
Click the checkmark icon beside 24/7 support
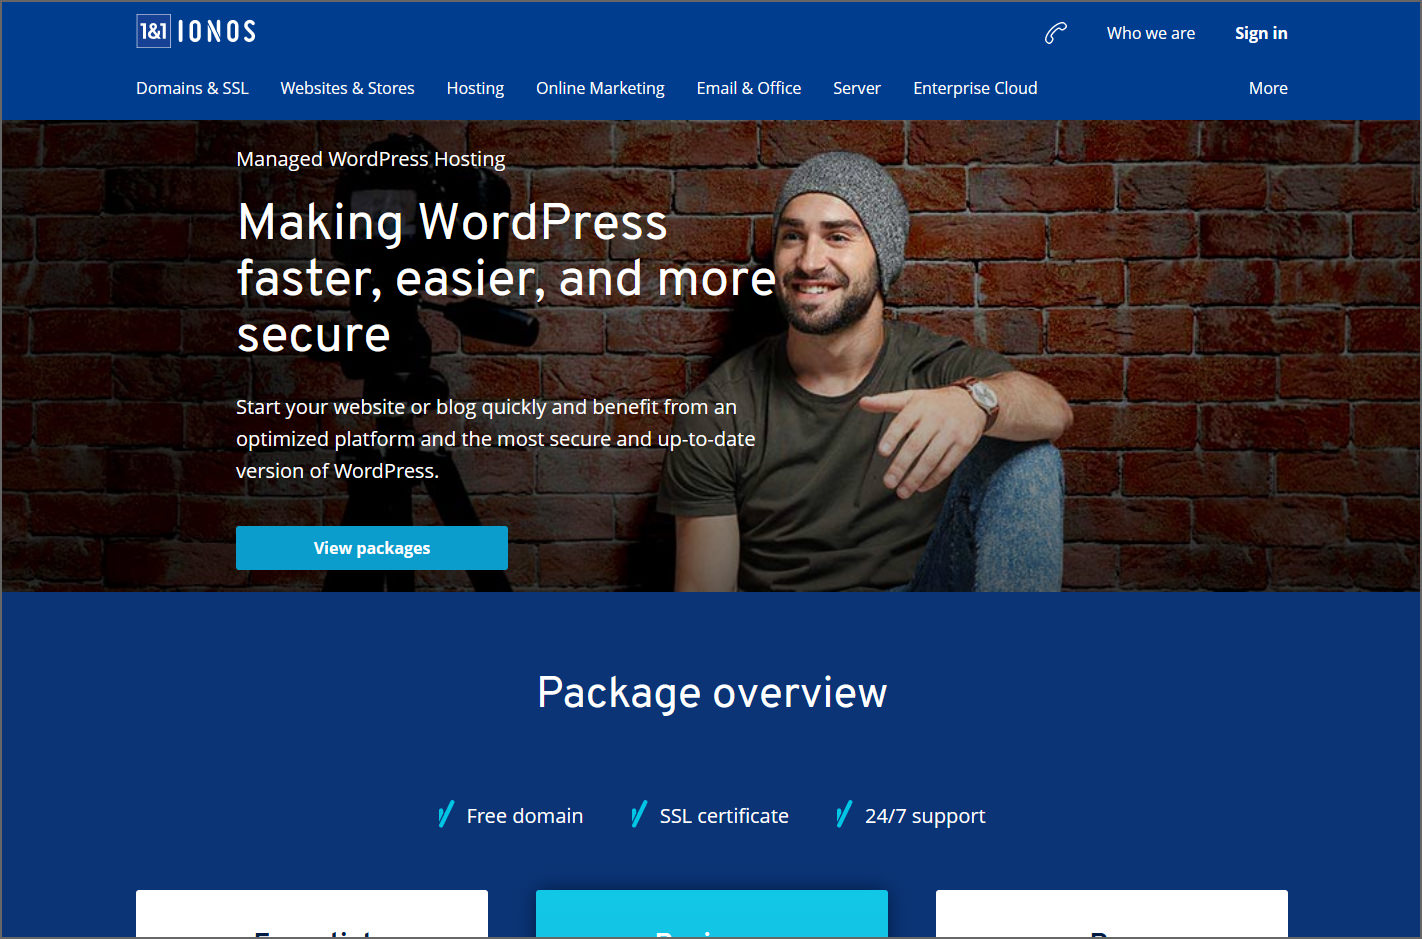(x=844, y=815)
